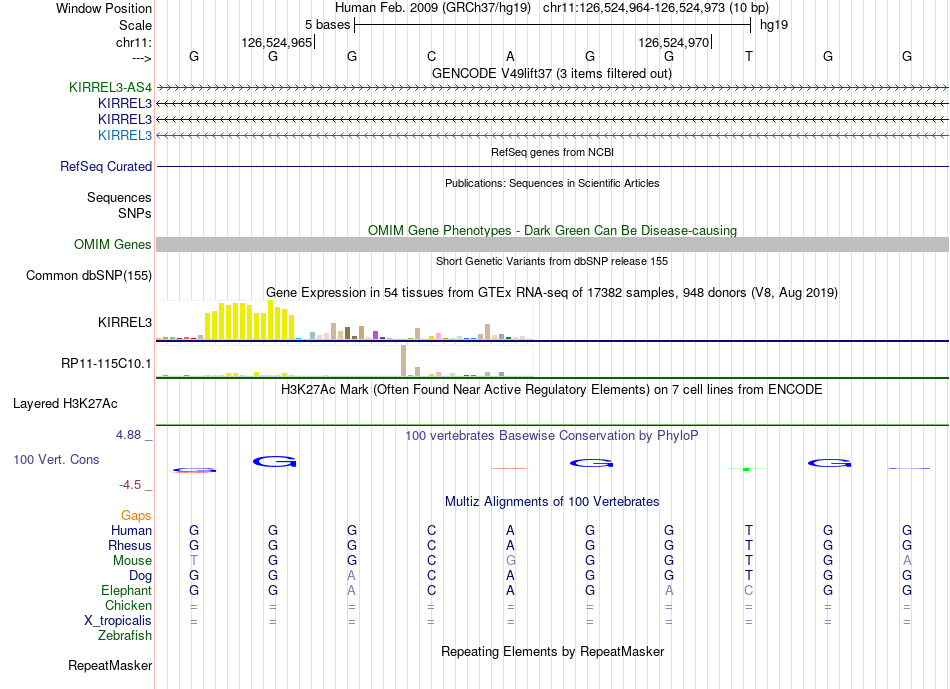
Task: Select the 100 Vert. Cons label
Action: point(56,459)
